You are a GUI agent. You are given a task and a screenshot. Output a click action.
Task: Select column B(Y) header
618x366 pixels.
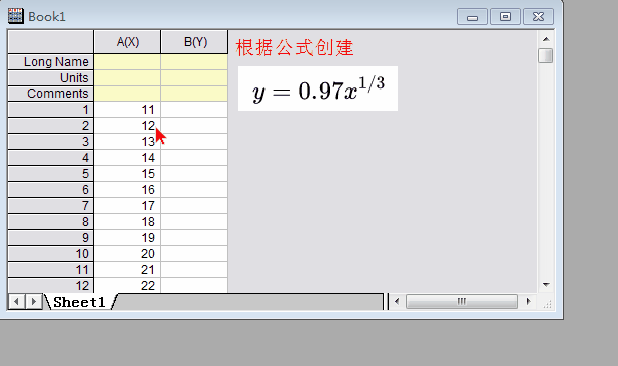pos(195,42)
